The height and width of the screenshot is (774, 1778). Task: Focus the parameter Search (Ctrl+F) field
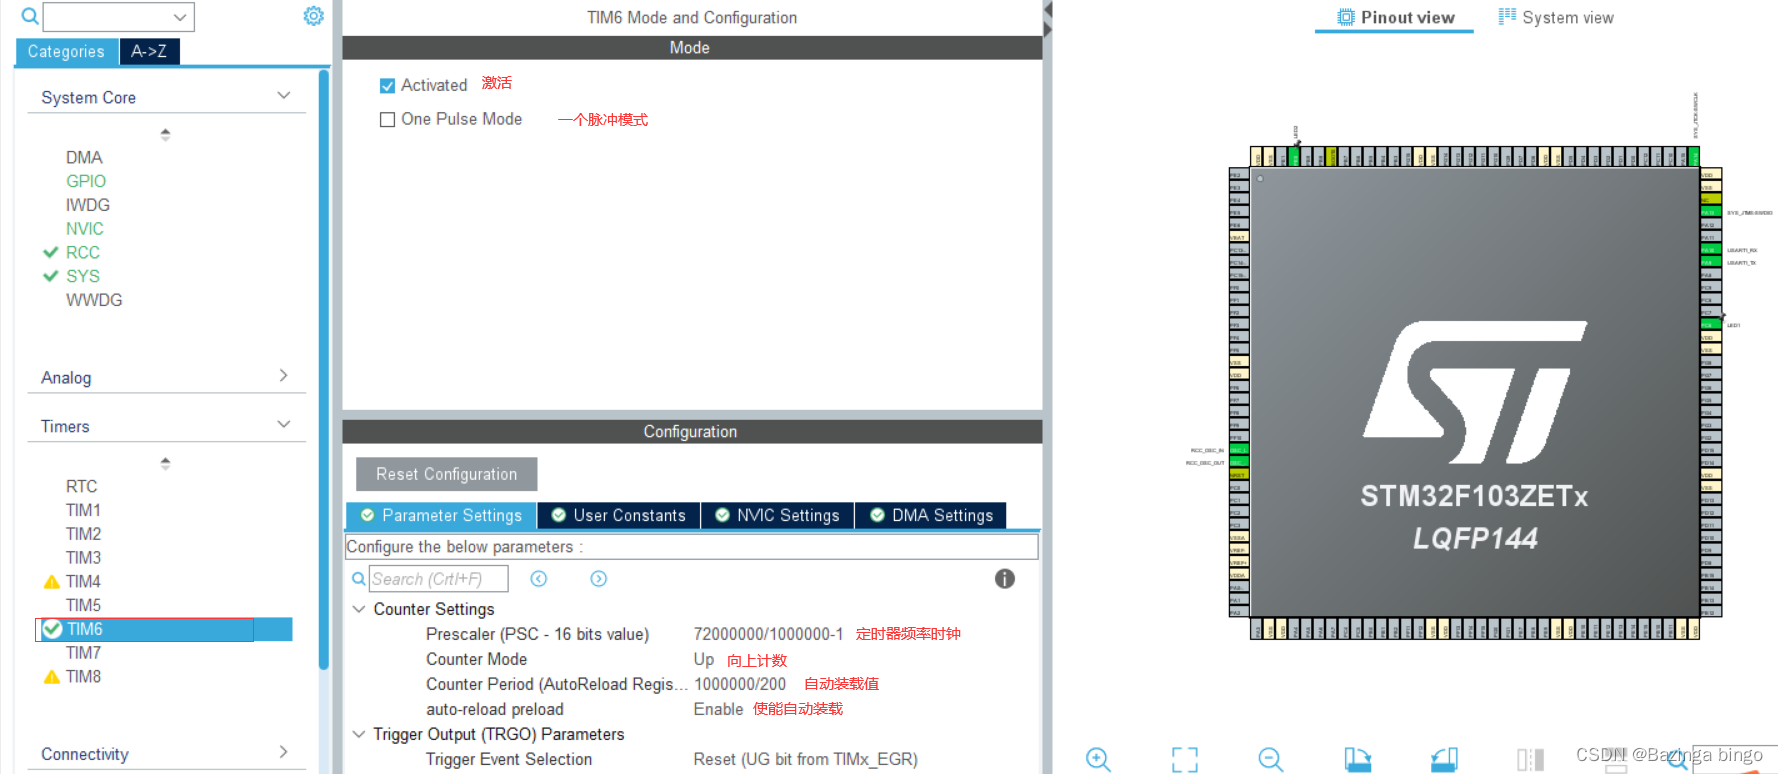(439, 579)
